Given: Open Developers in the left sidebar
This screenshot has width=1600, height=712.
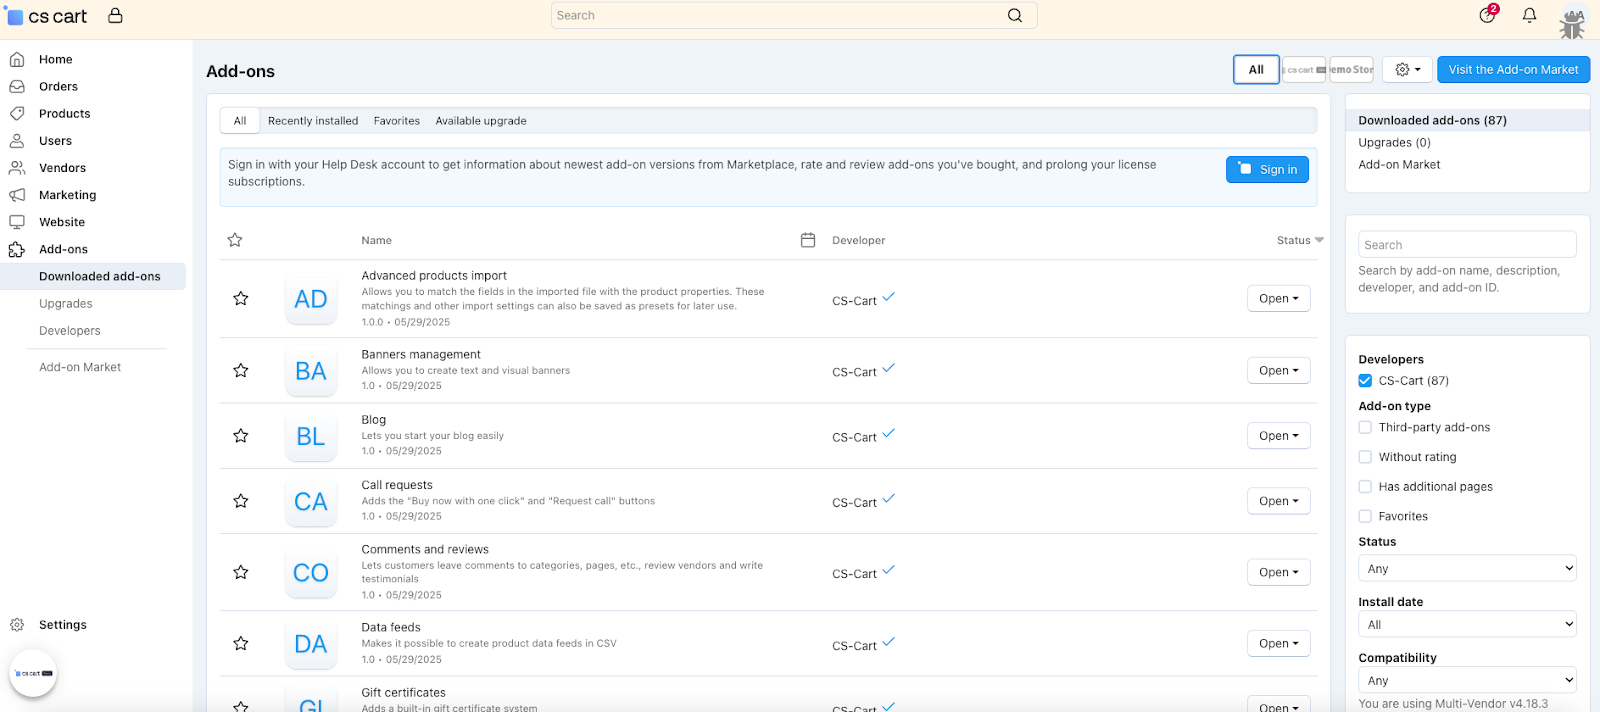Looking at the screenshot, I should click(70, 330).
